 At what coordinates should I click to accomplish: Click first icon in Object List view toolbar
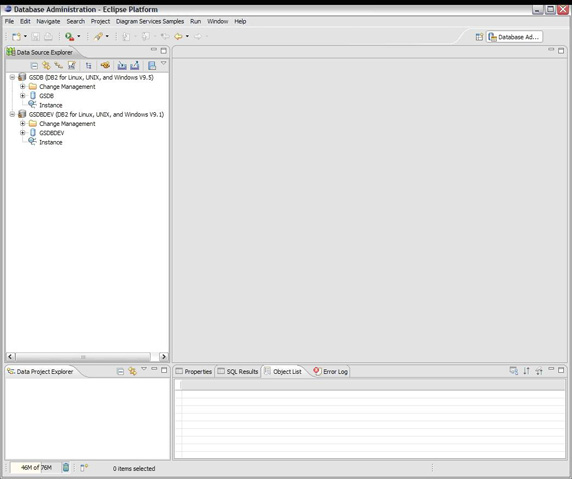(x=514, y=371)
